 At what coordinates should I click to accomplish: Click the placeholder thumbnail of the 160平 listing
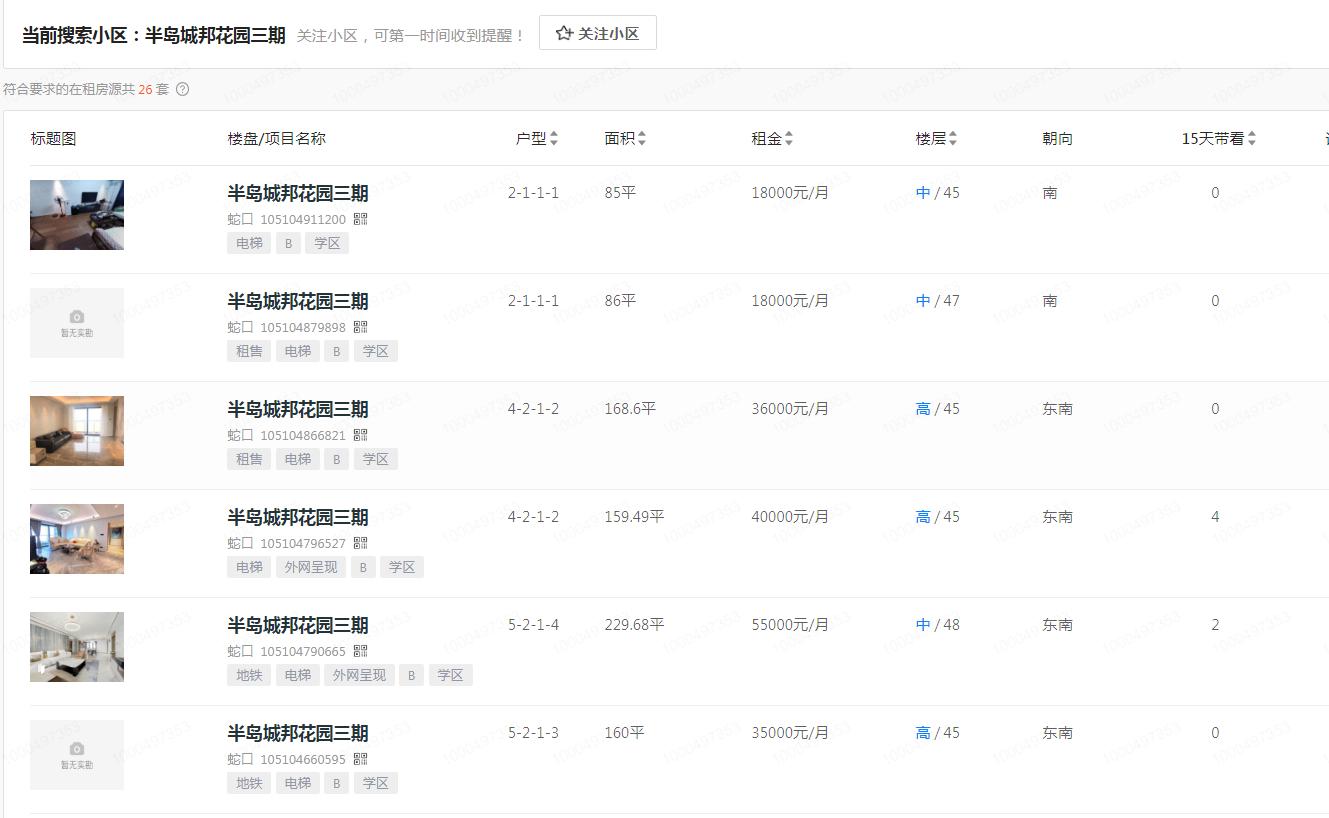(x=77, y=755)
